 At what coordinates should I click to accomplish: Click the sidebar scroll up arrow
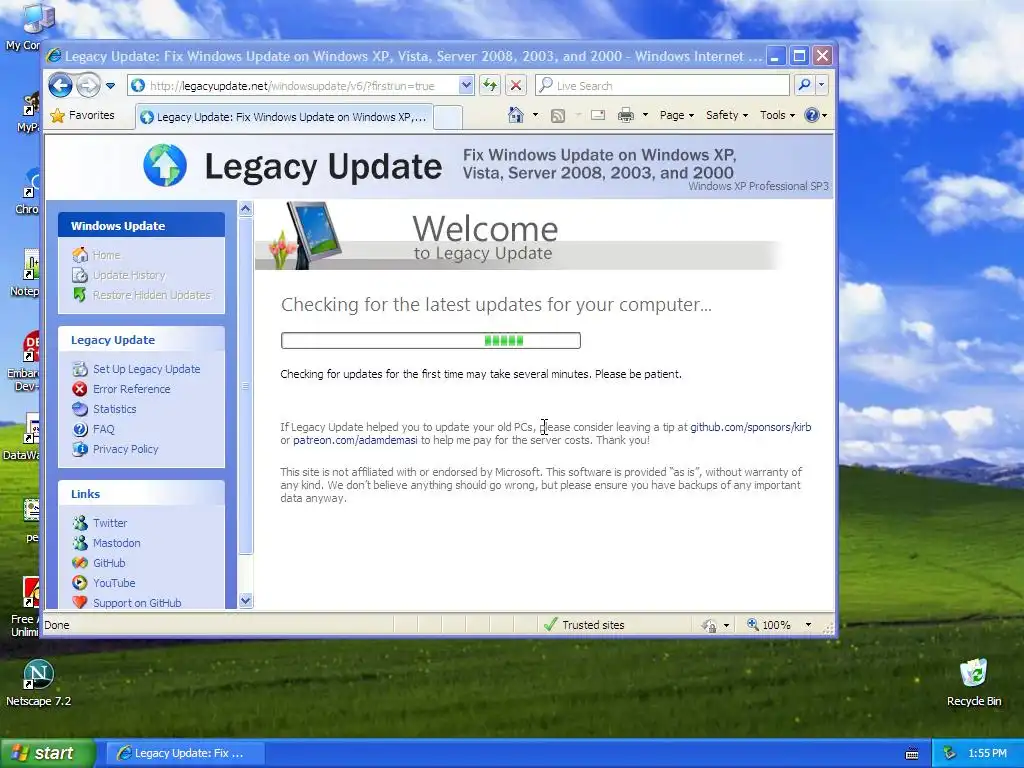click(246, 209)
